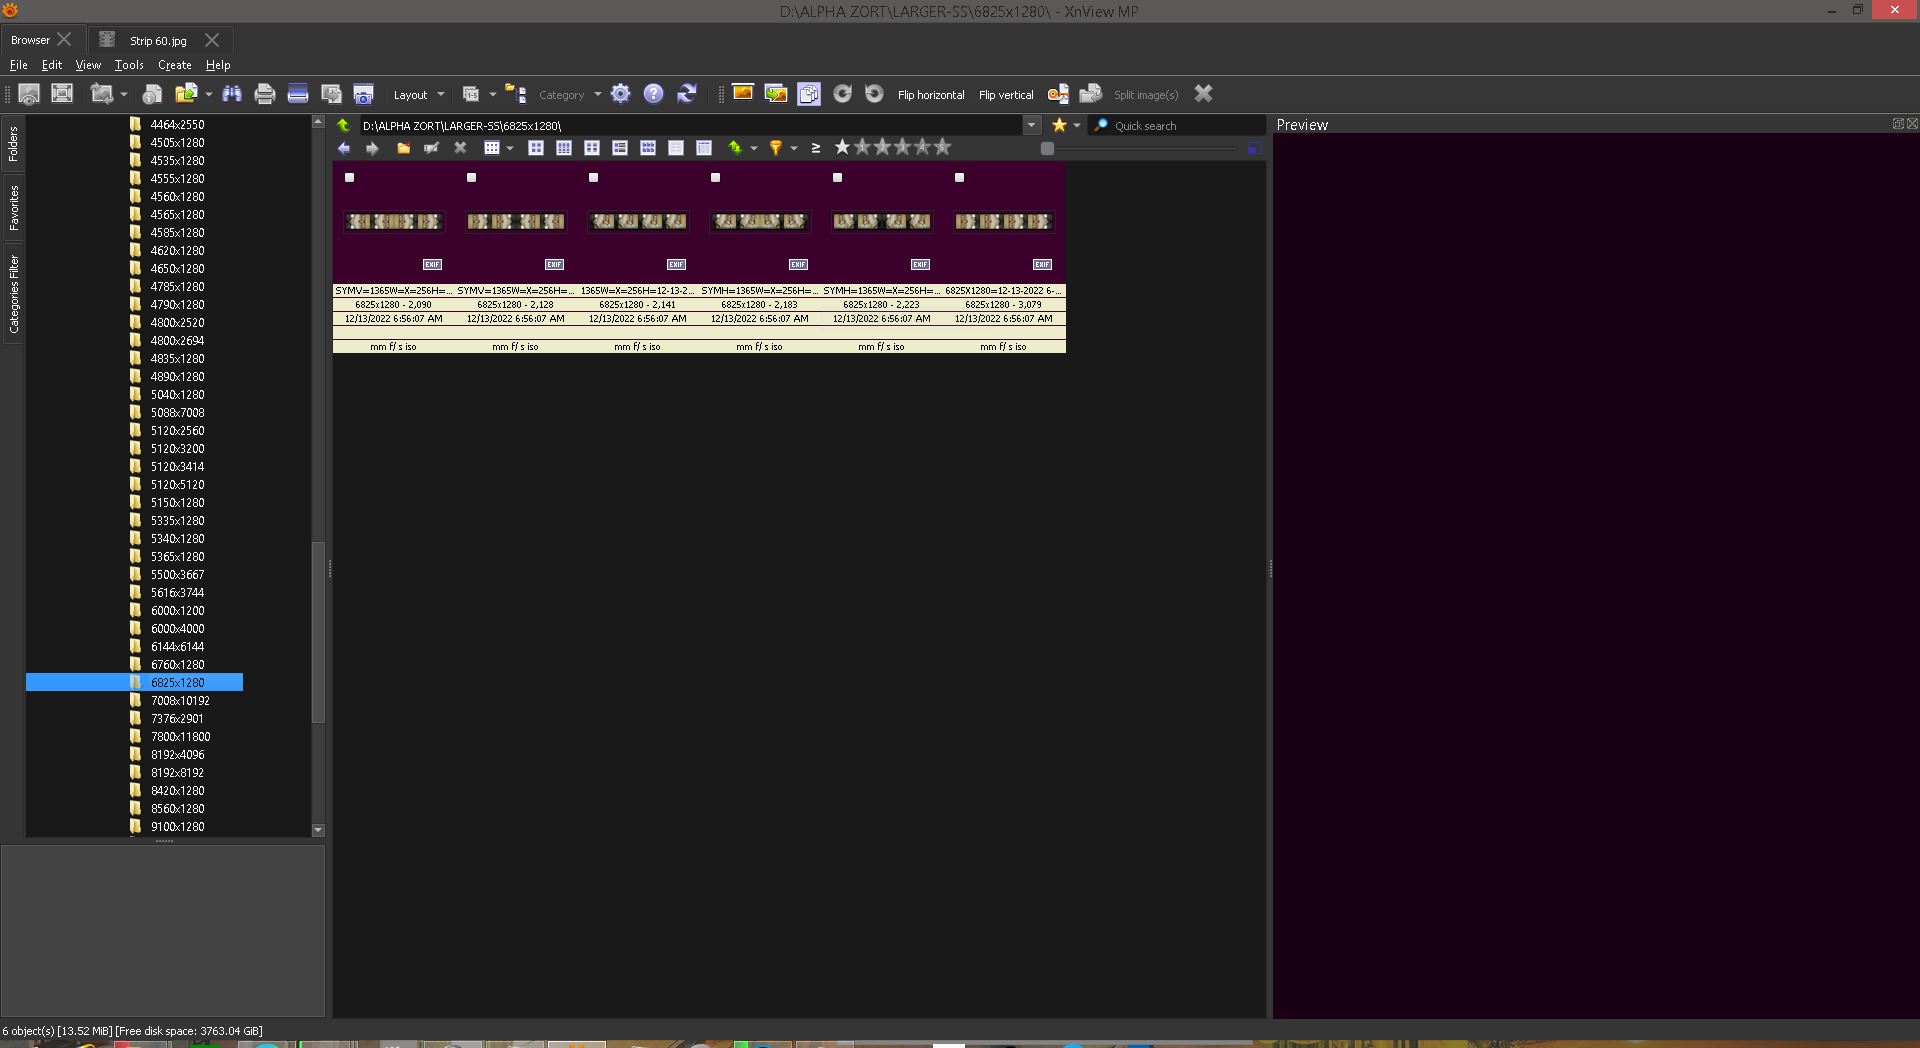Expand the dropdown arrow beside open-folder icon
Viewport: 1920px width, 1048px height.
tap(209, 94)
